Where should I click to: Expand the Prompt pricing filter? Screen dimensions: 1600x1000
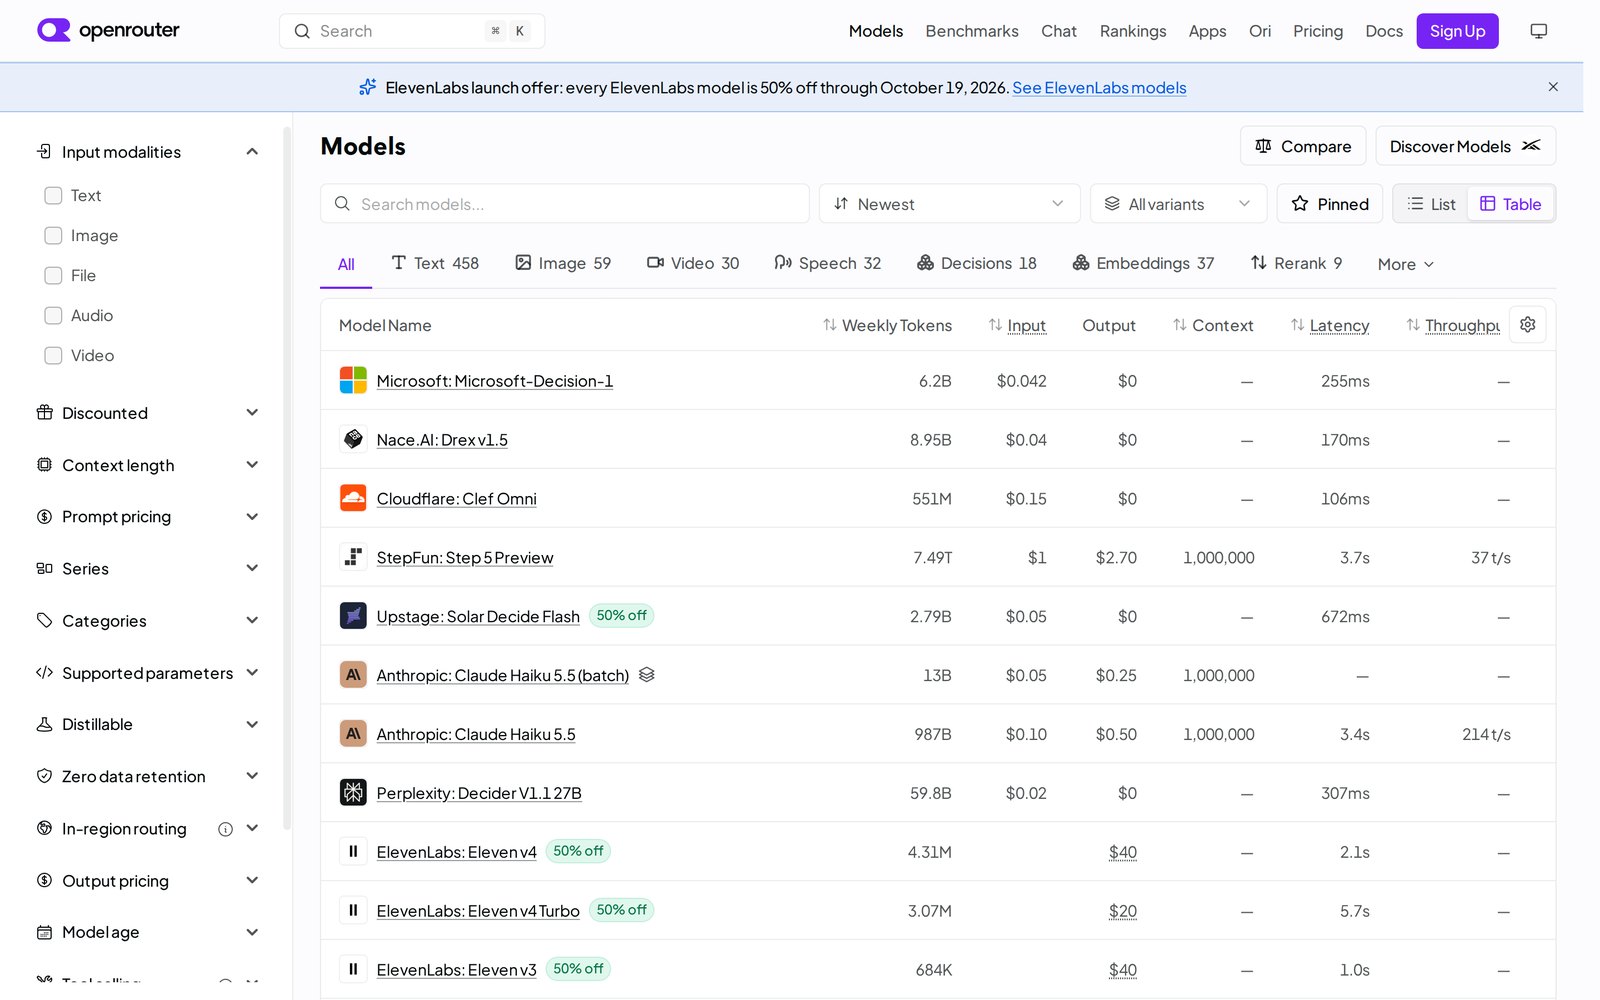pyautogui.click(x=148, y=517)
